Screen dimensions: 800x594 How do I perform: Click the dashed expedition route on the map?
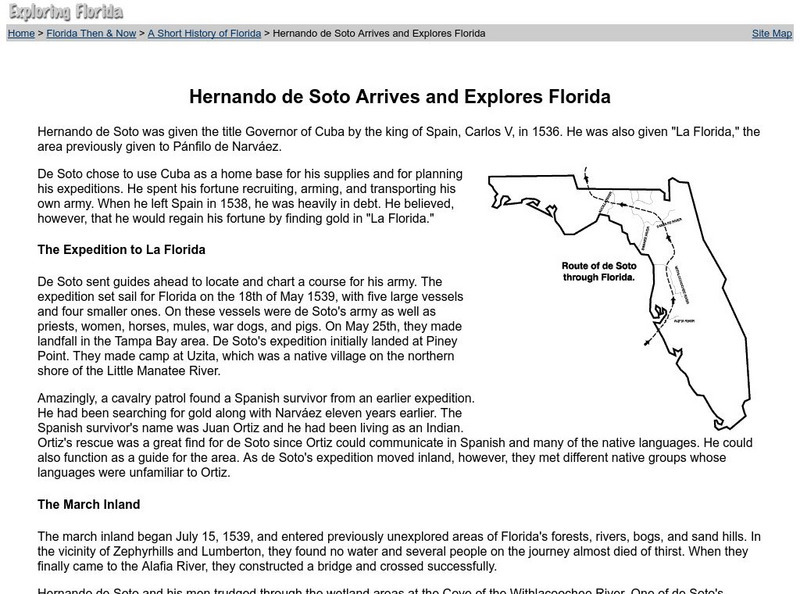click(622, 202)
